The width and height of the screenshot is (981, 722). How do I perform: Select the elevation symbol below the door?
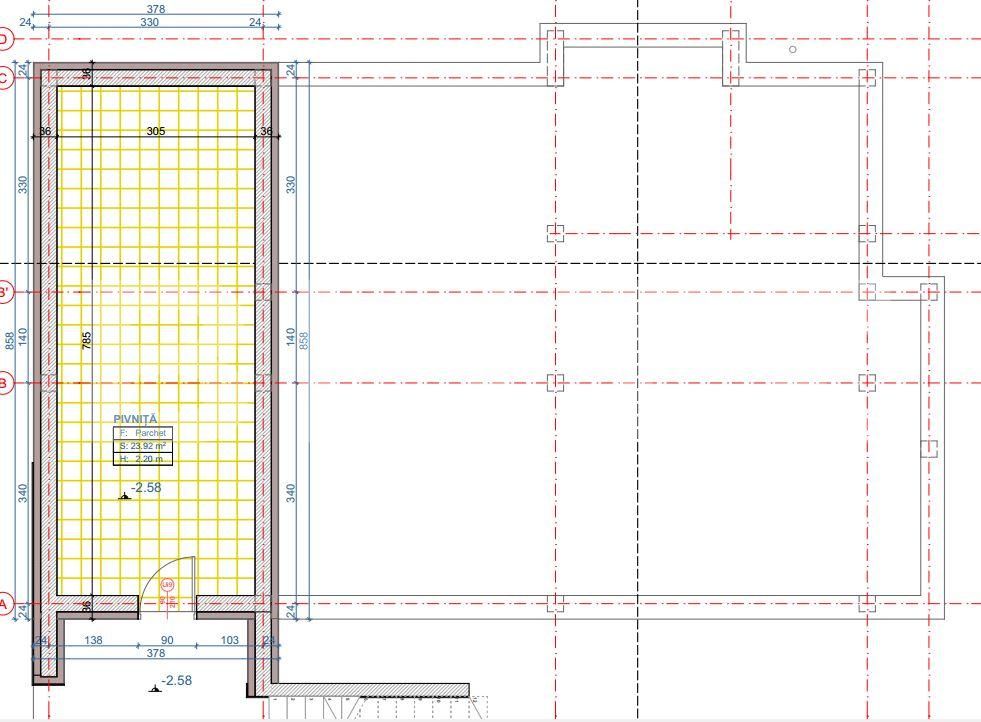[x=154, y=687]
